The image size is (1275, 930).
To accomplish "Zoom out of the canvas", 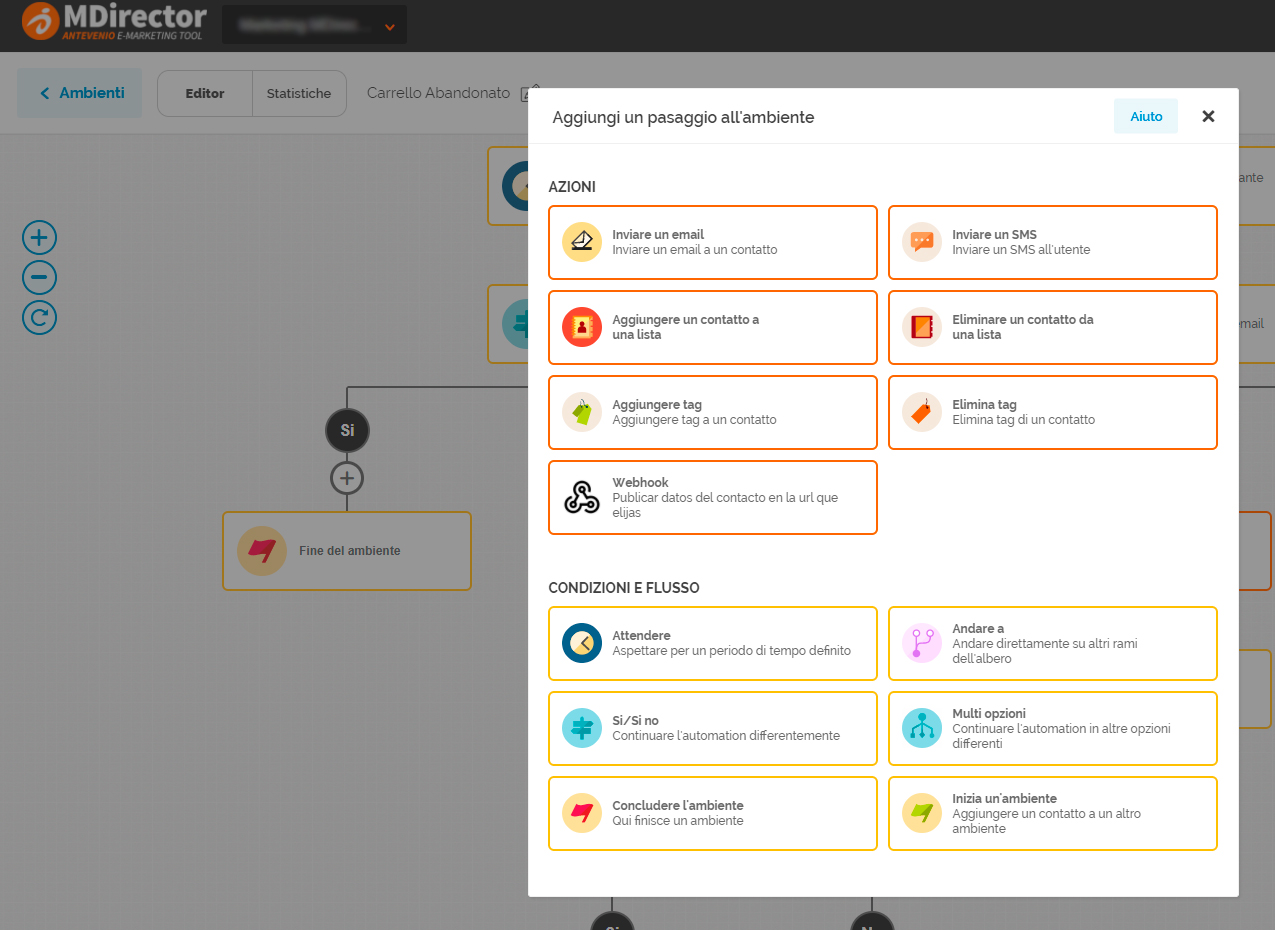I will [x=40, y=277].
